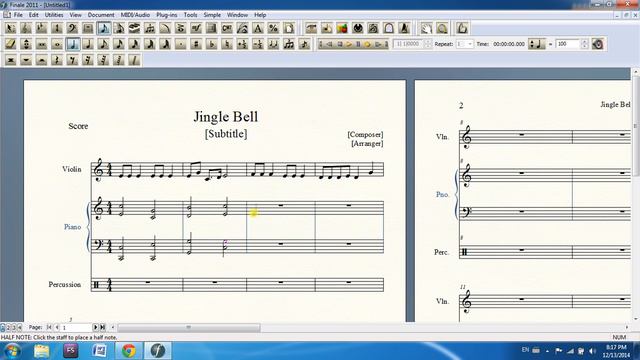Click the [Composer] placeholder text

[365, 134]
